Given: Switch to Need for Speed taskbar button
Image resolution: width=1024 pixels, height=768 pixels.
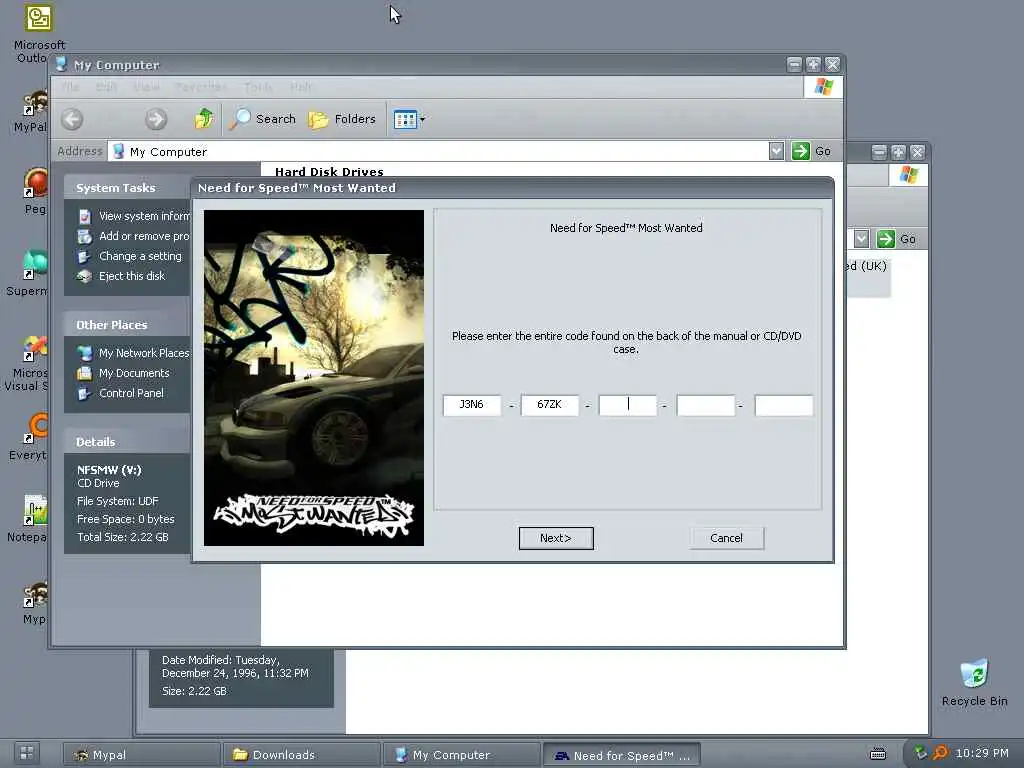Looking at the screenshot, I should click(621, 755).
